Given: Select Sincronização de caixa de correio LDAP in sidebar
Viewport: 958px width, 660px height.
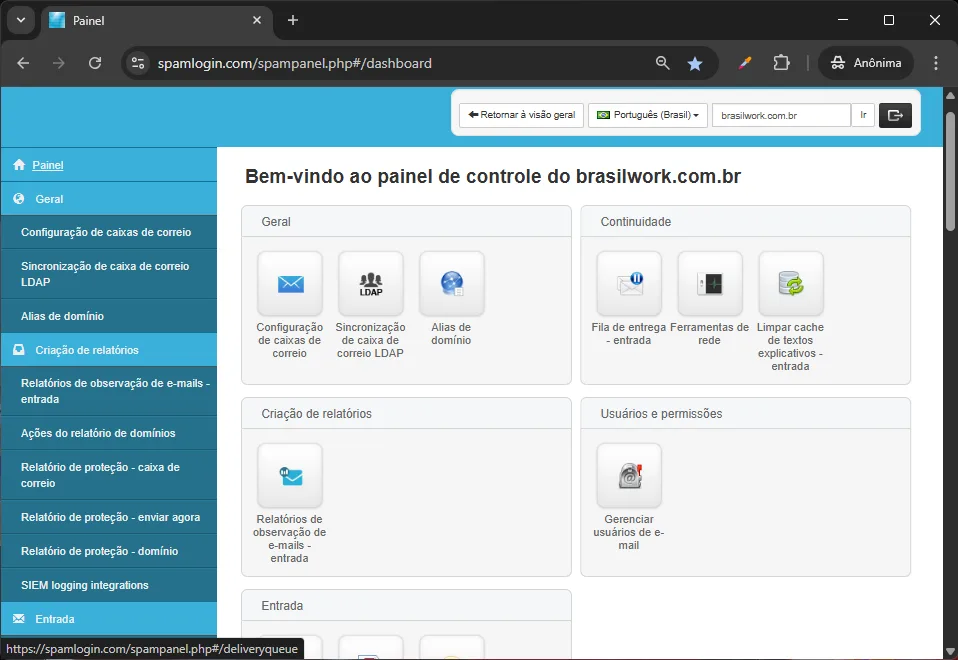Looking at the screenshot, I should [109, 274].
